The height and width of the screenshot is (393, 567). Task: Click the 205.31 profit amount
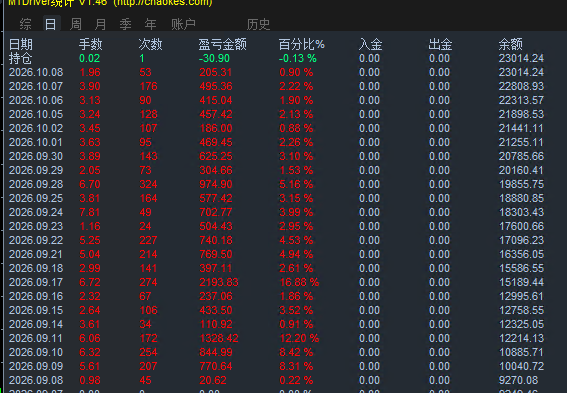[x=216, y=72]
